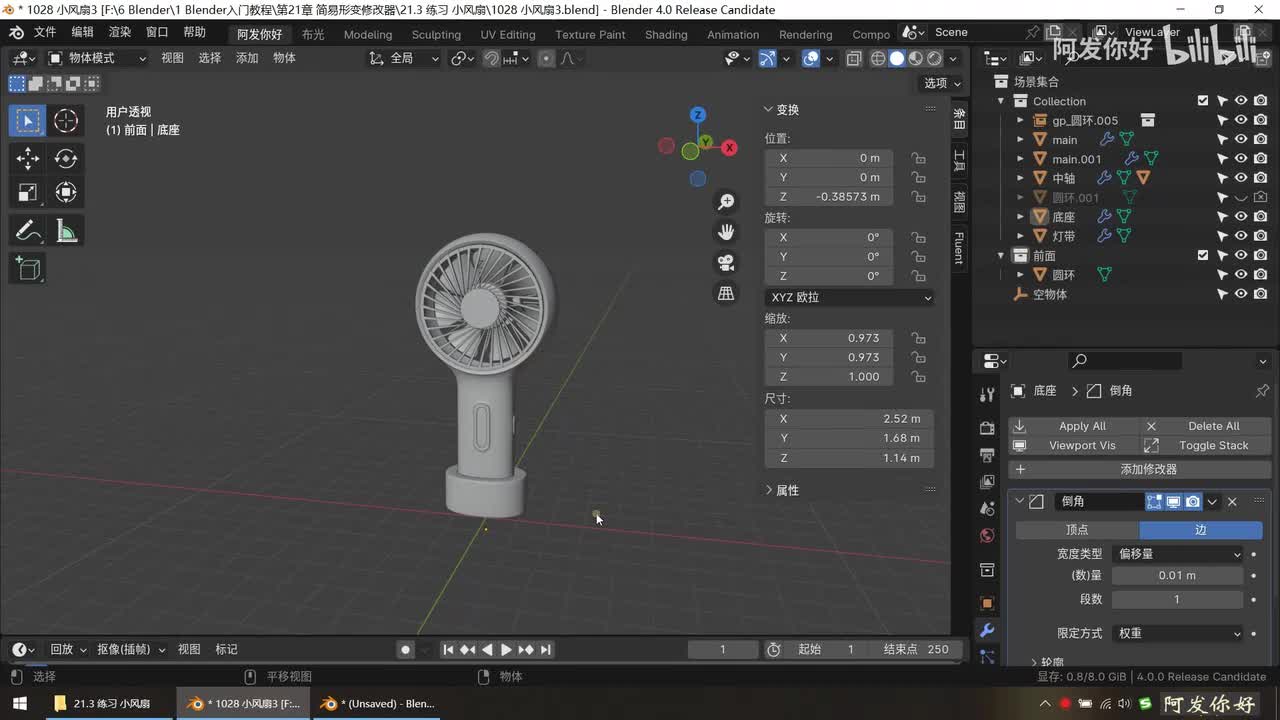Open the Tool properties tab icon
The width and height of the screenshot is (1280, 720).
pyautogui.click(x=987, y=395)
